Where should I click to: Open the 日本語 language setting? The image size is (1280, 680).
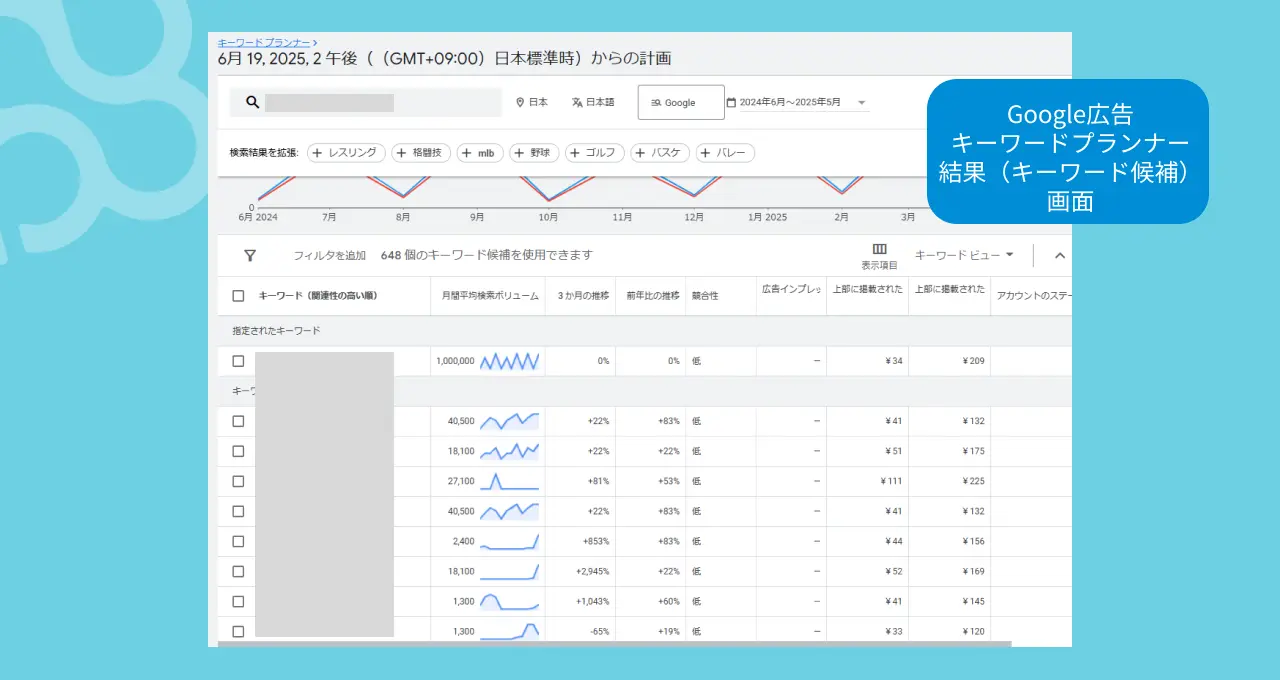593,102
